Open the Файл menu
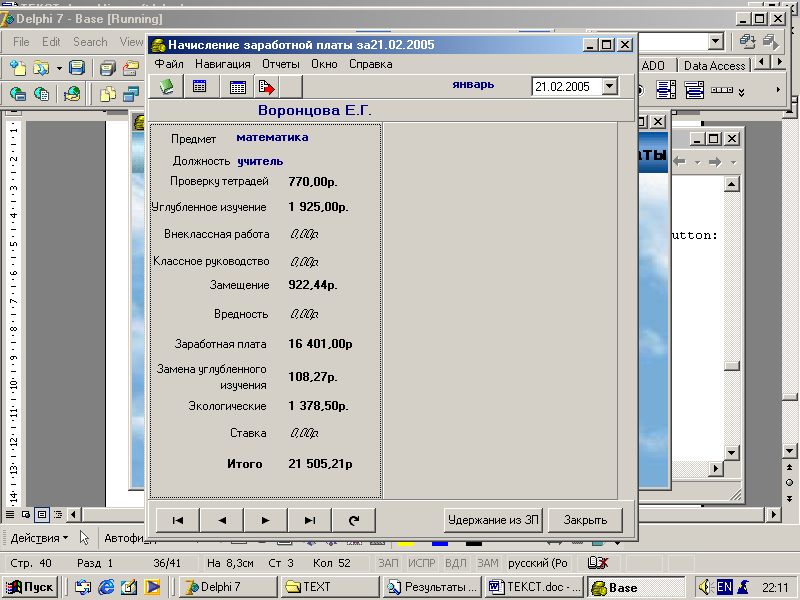The width and height of the screenshot is (800, 600). (x=169, y=64)
